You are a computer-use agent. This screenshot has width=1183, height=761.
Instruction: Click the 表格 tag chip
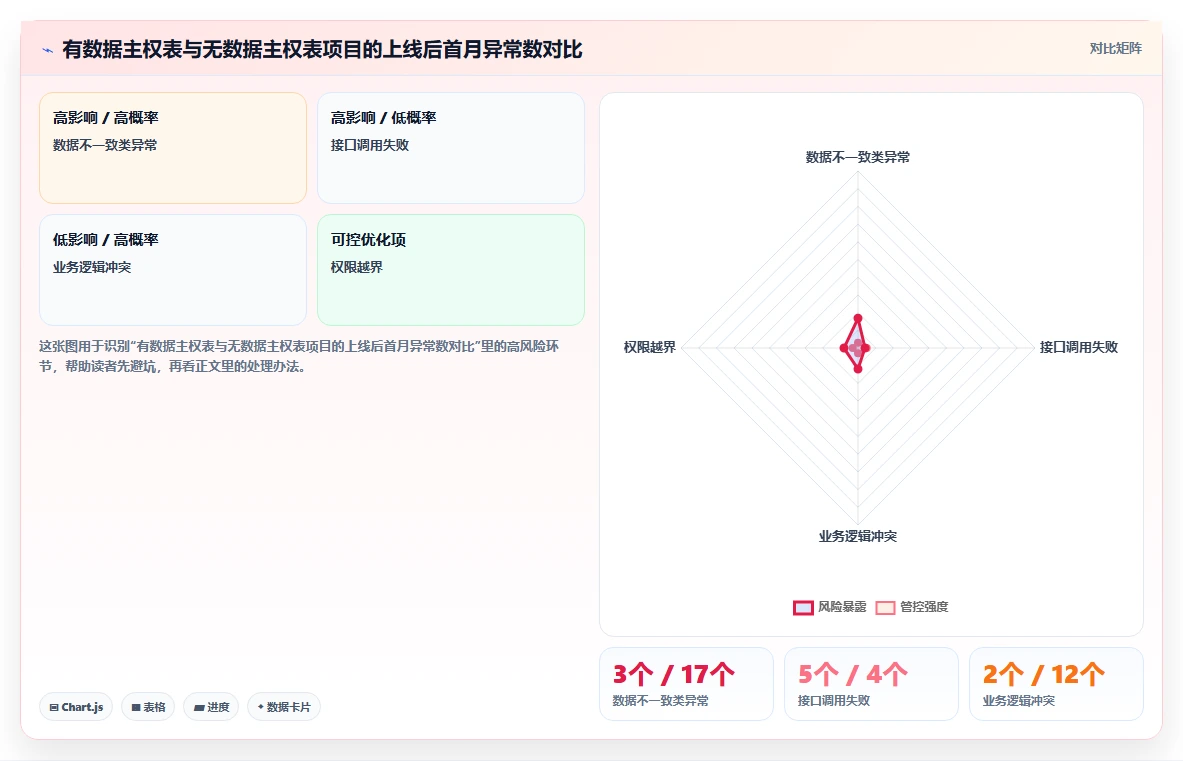coord(148,707)
